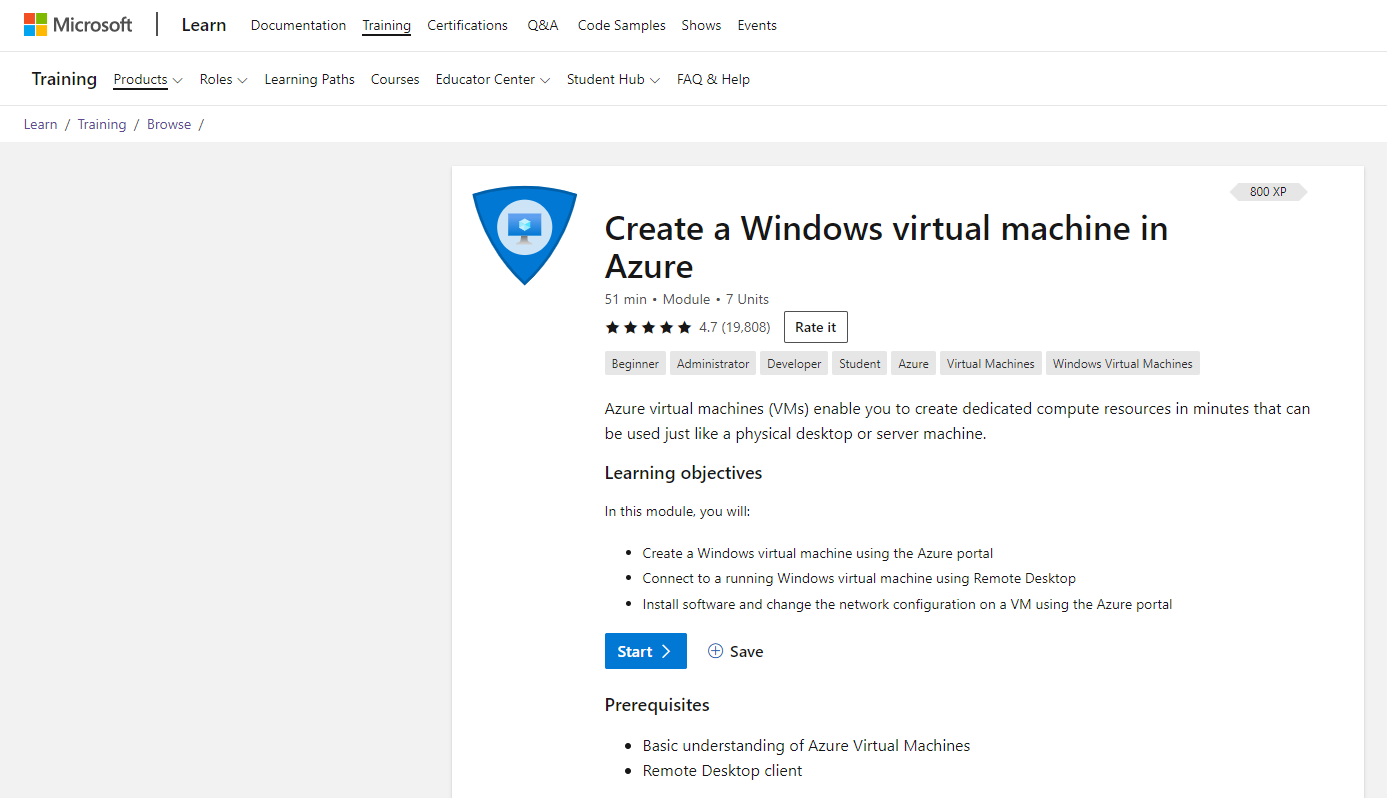Image resolution: width=1387 pixels, height=798 pixels.
Task: Expand the Educator Center dropdown
Action: (493, 79)
